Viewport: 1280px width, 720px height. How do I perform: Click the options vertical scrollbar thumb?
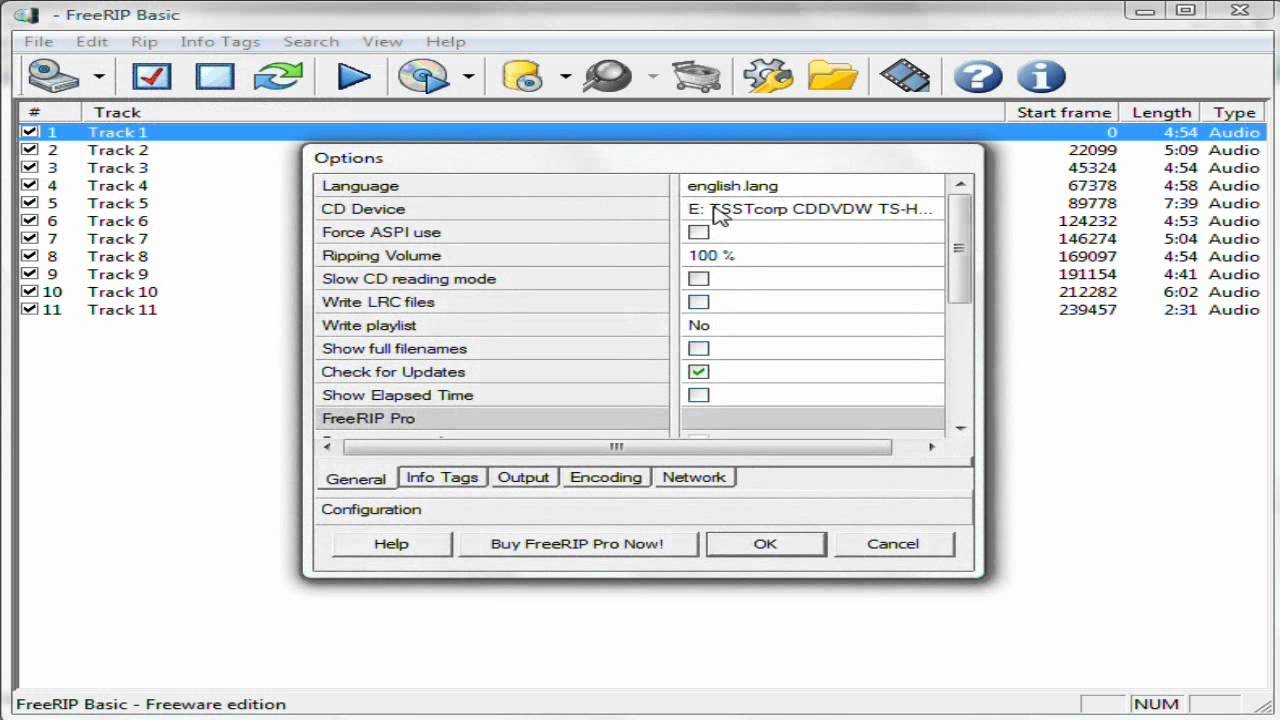click(x=960, y=248)
